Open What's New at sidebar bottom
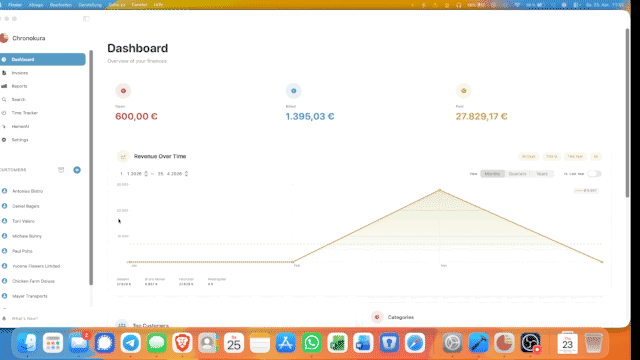The image size is (640, 360). 24,318
